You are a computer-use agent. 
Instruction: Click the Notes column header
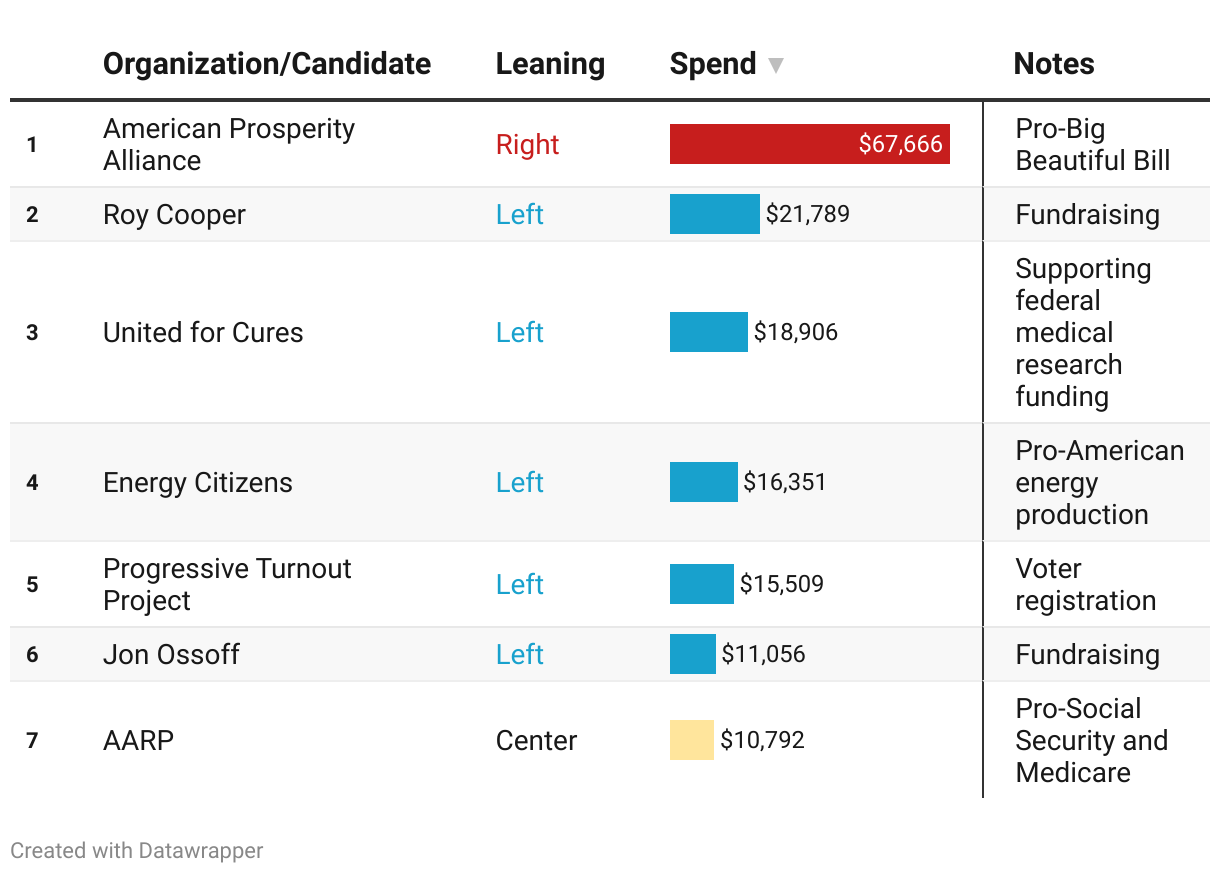tap(1054, 64)
